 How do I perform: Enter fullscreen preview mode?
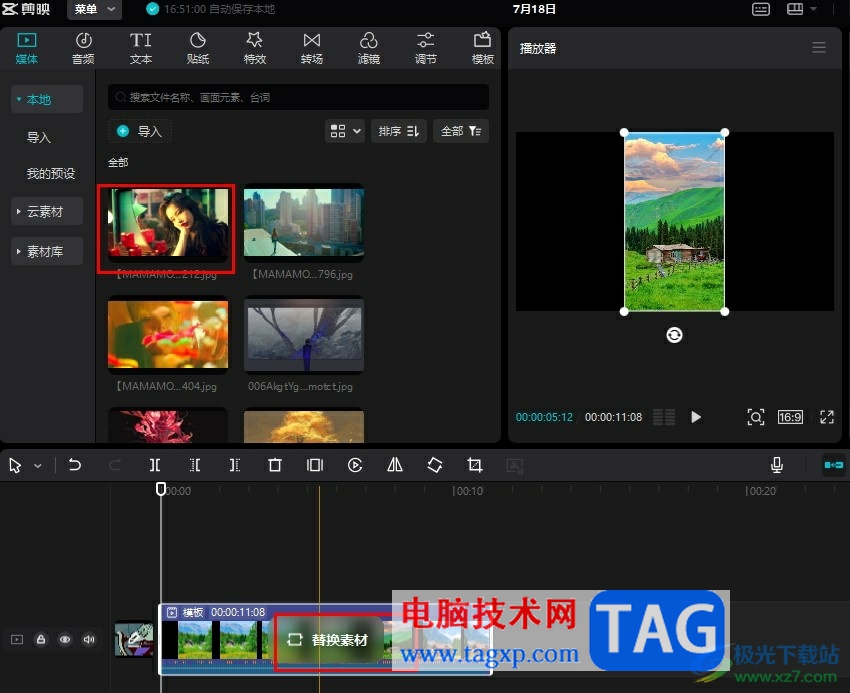pos(827,417)
